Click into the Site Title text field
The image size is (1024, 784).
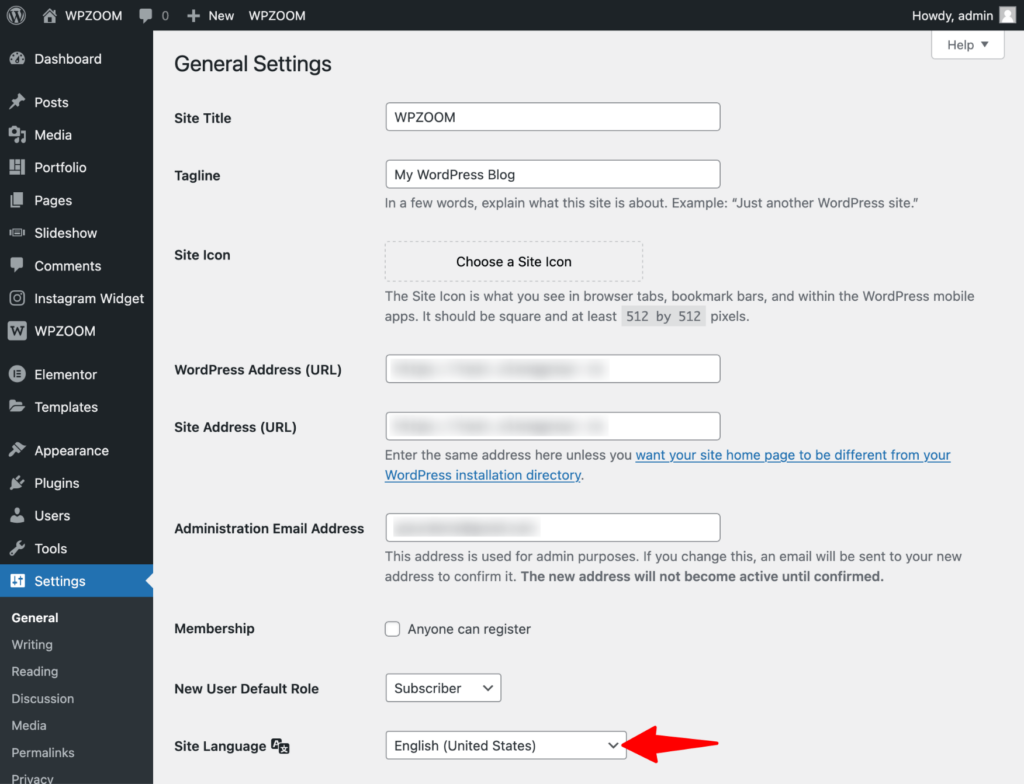coord(552,117)
